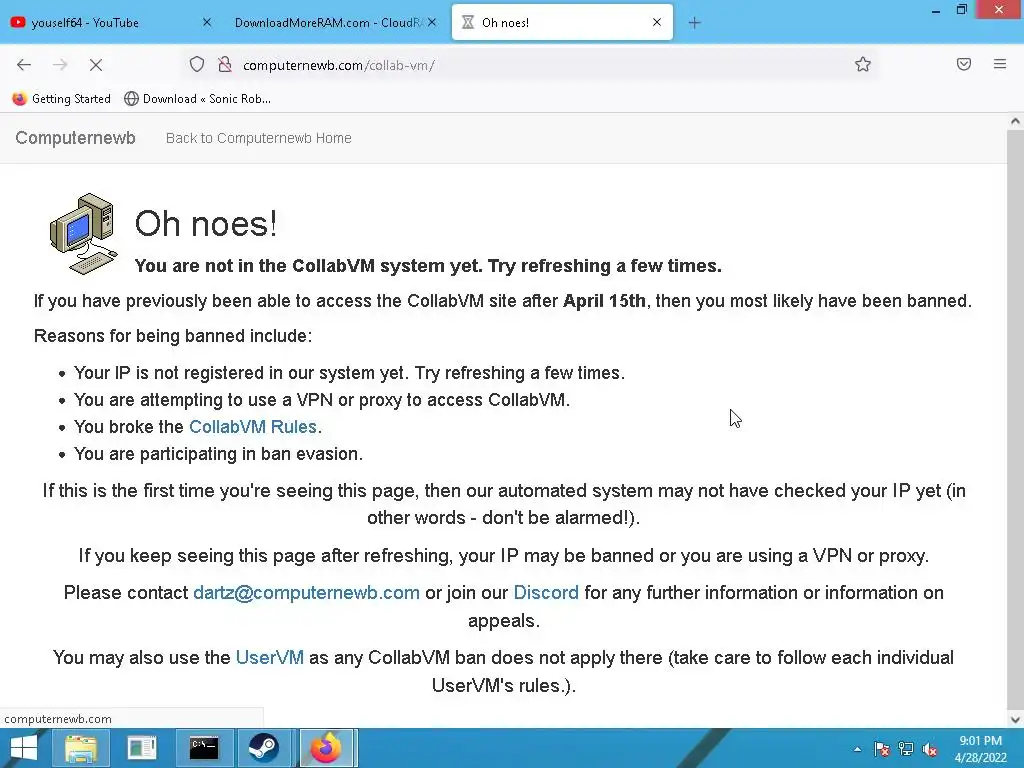Follow the UserVM link

[x=270, y=657]
